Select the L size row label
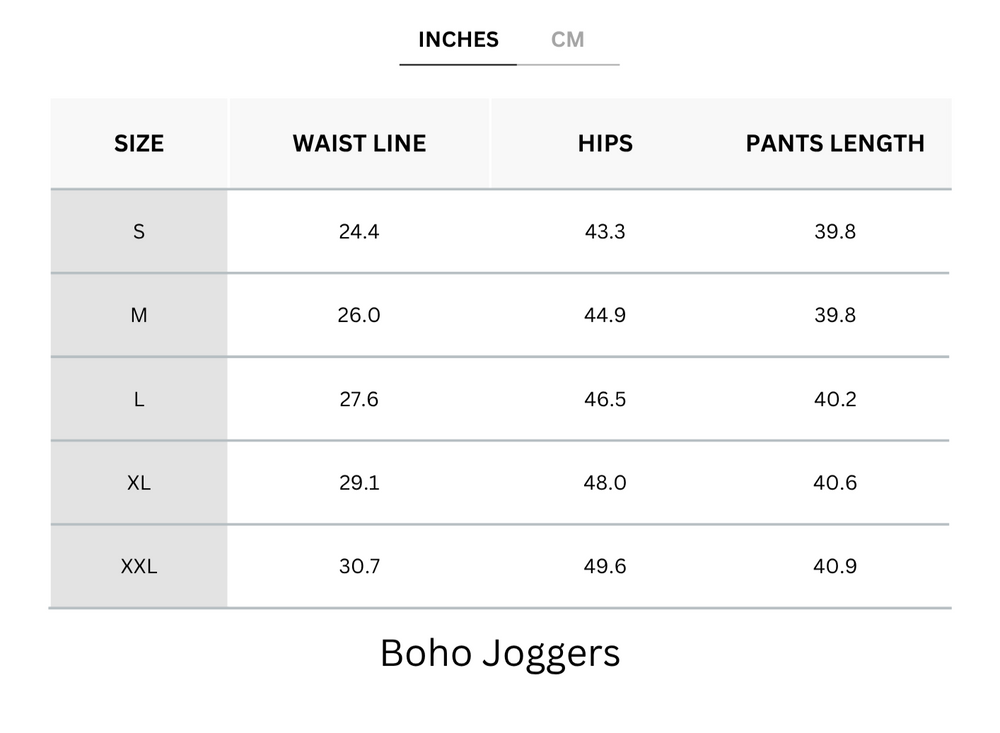This screenshot has width=1000, height=733. [x=139, y=400]
